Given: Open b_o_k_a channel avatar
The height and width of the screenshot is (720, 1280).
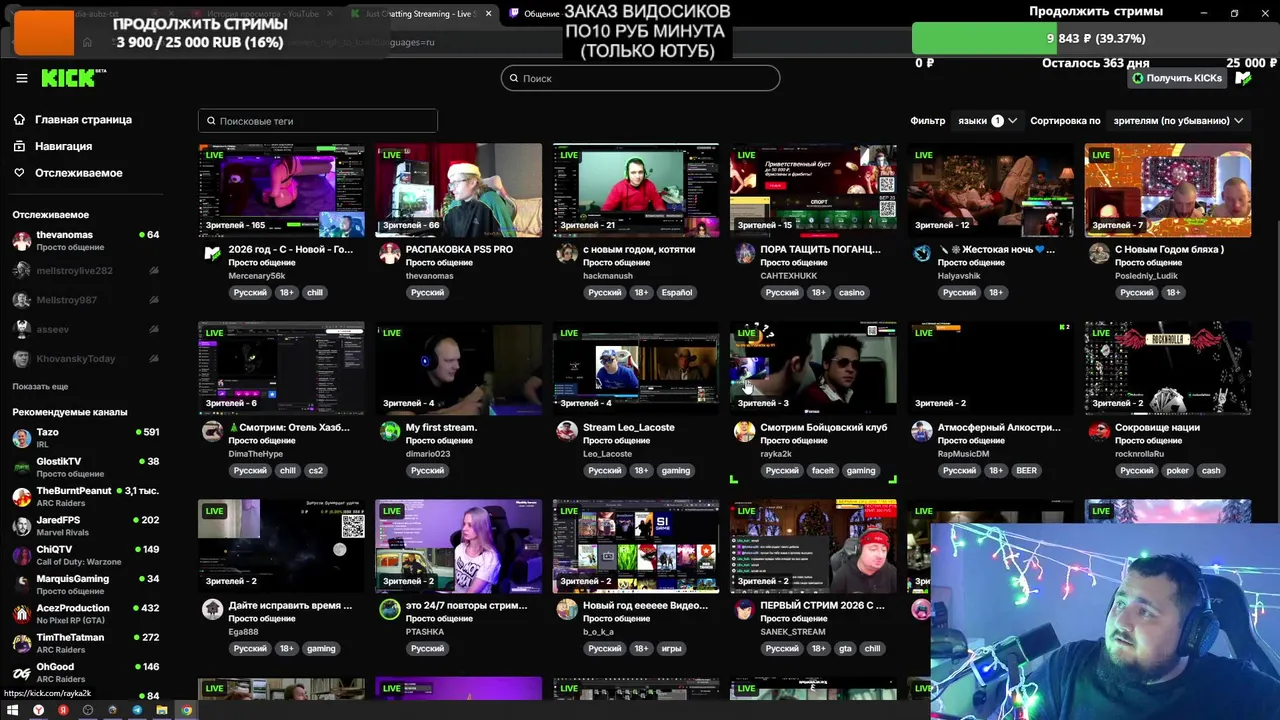Looking at the screenshot, I should click(567, 610).
